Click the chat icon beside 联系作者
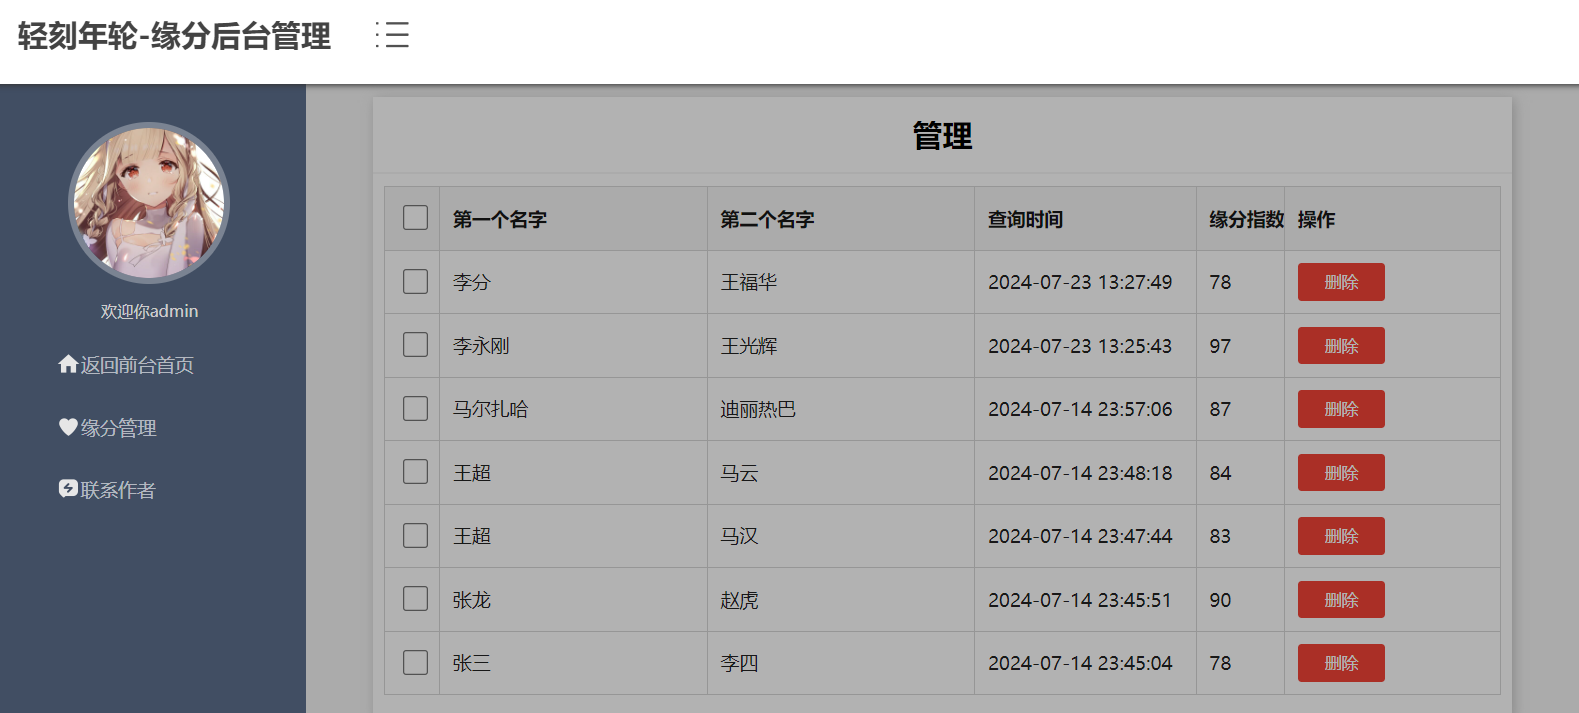This screenshot has width=1579, height=713. coord(68,489)
